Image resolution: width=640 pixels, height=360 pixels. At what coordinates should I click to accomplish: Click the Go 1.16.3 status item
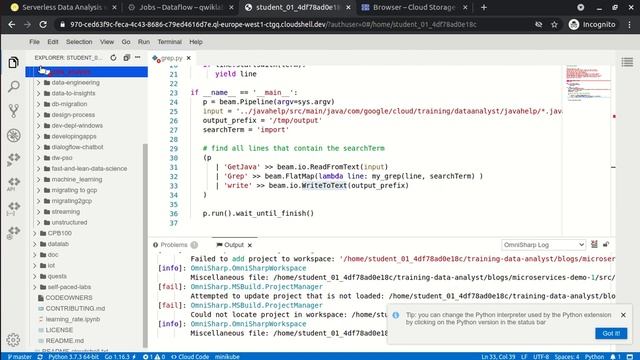click(120, 356)
